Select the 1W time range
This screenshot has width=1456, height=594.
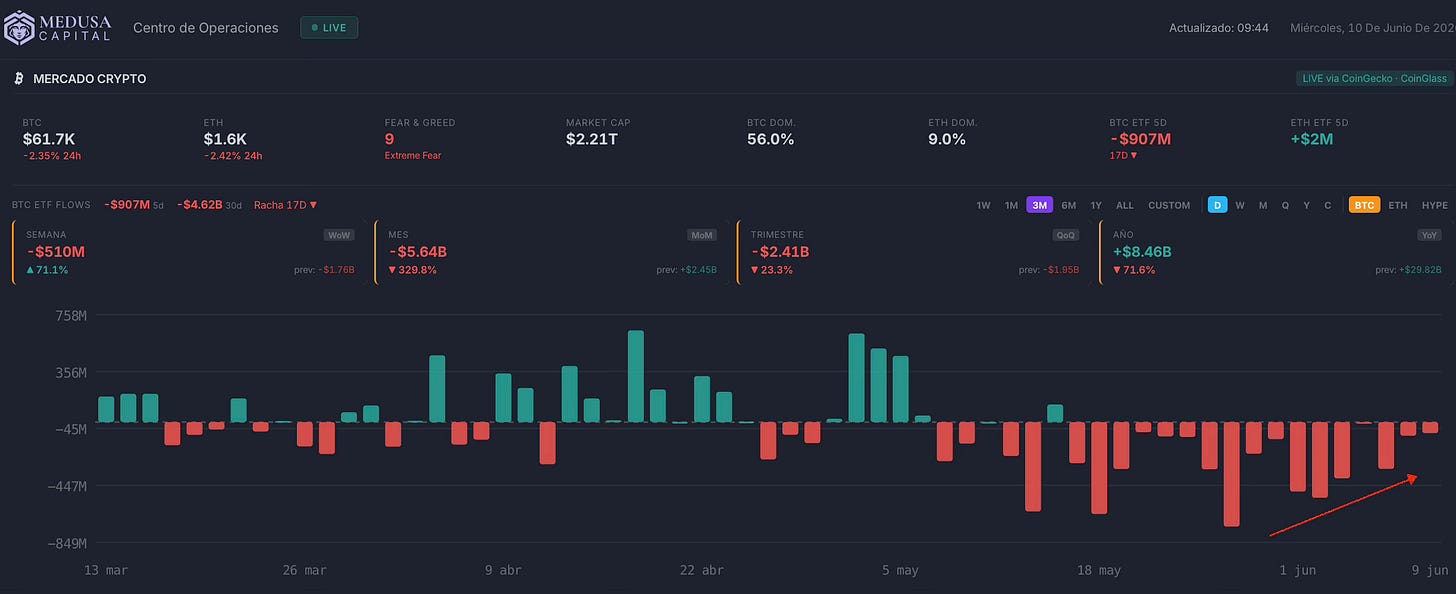click(x=984, y=205)
